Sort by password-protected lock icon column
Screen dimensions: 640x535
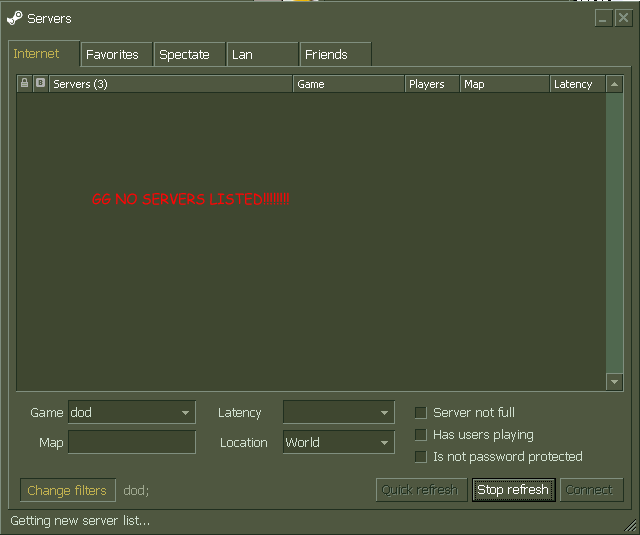(x=24, y=84)
